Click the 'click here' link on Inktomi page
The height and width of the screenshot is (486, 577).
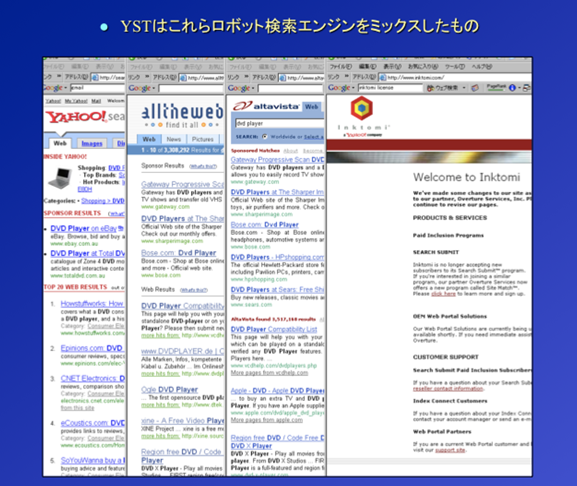pyautogui.click(x=443, y=294)
